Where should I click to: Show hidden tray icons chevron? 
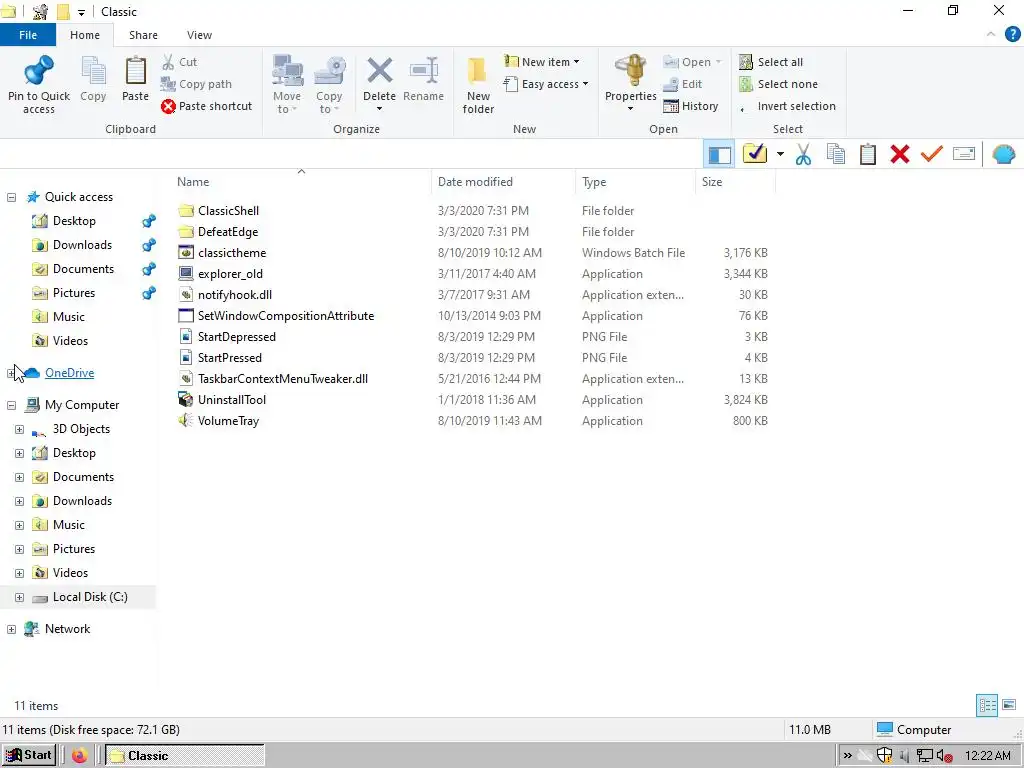847,756
